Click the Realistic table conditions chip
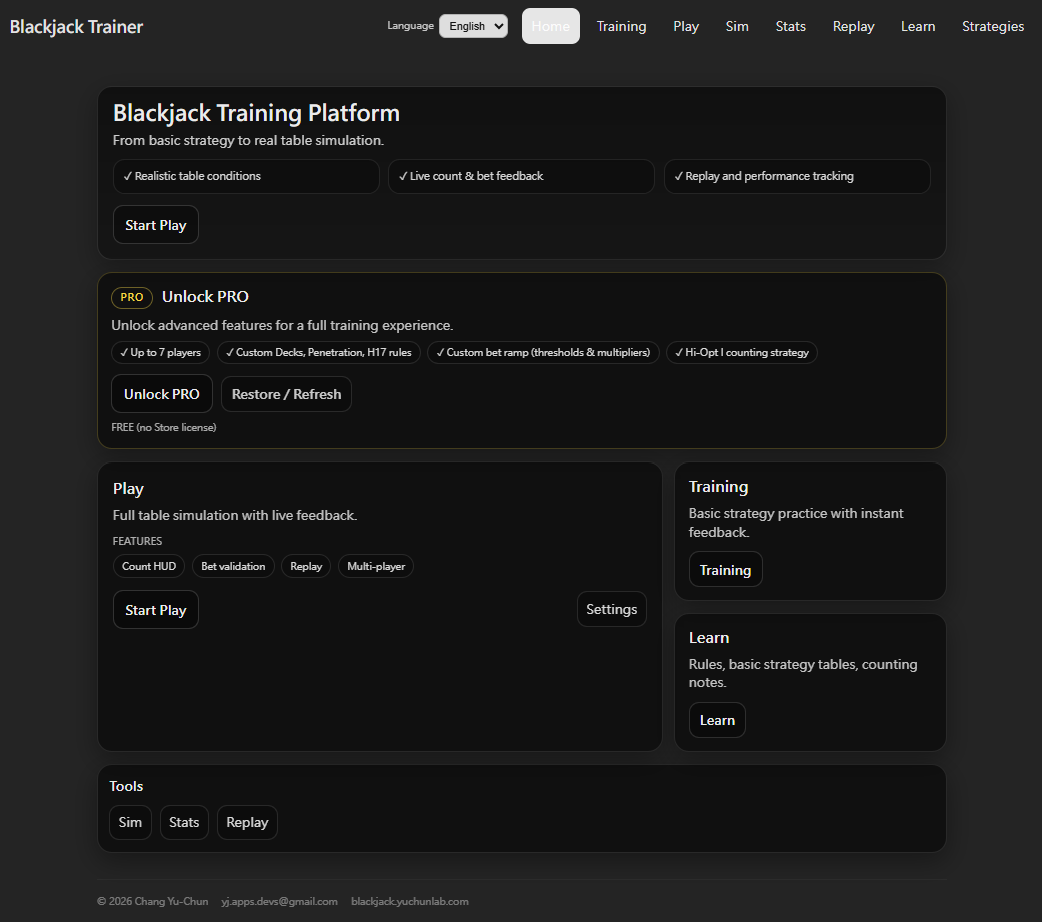This screenshot has width=1042, height=922. [x=246, y=176]
